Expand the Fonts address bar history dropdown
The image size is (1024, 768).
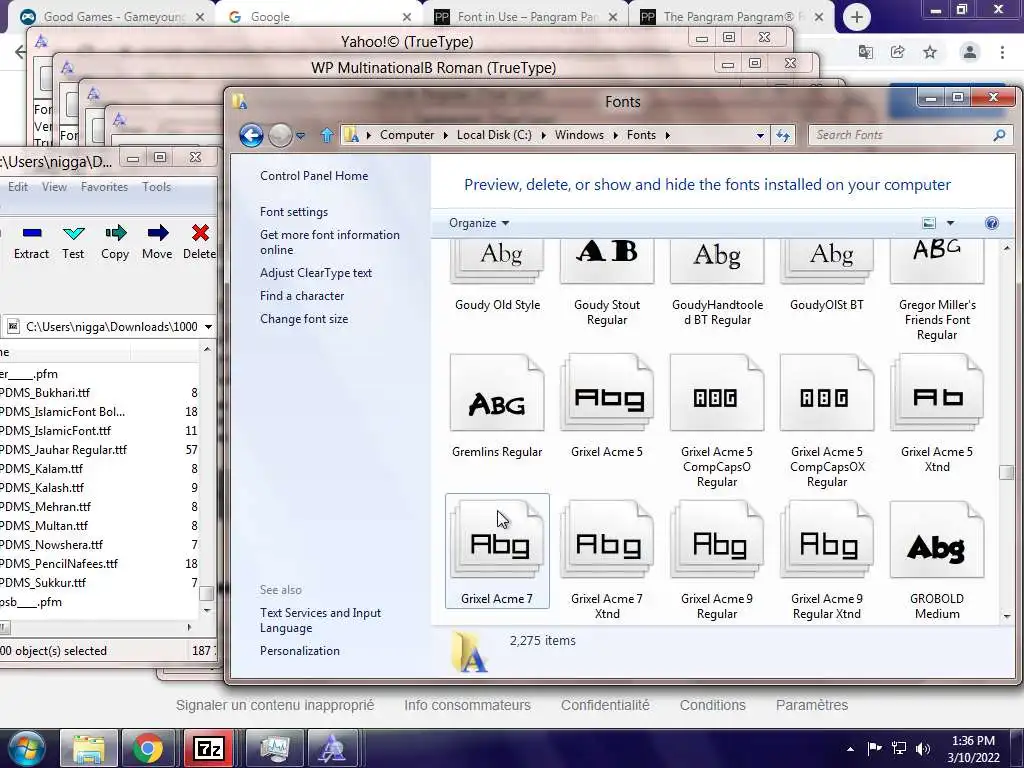pos(760,135)
